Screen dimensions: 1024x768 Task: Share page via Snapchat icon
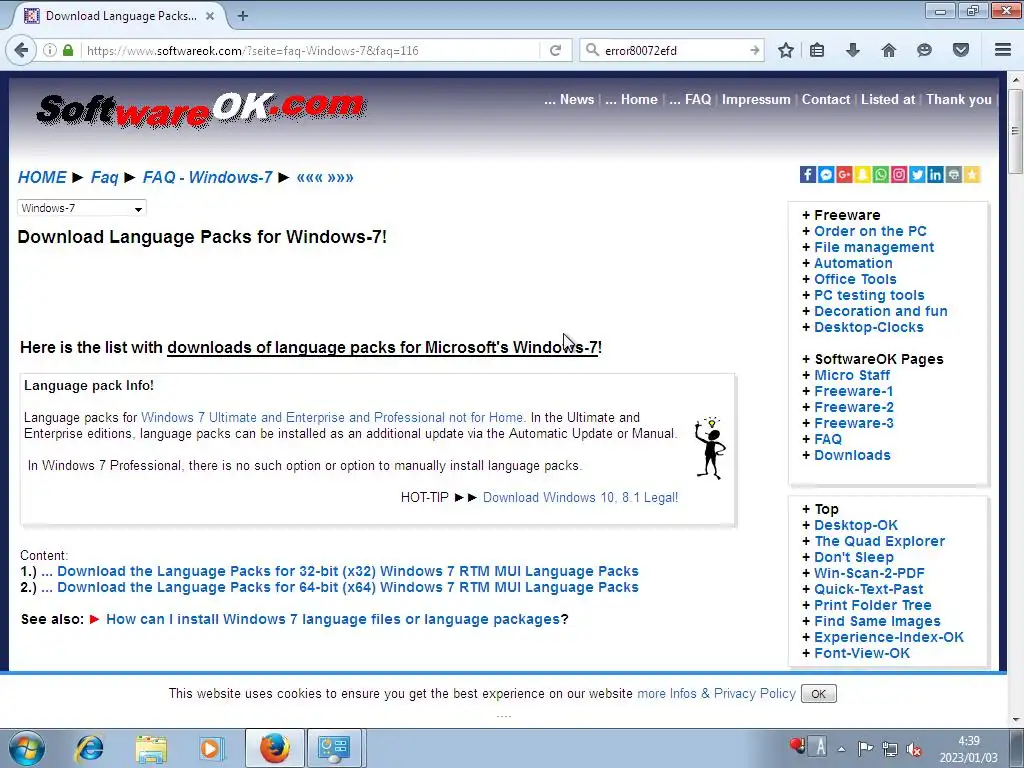point(863,174)
